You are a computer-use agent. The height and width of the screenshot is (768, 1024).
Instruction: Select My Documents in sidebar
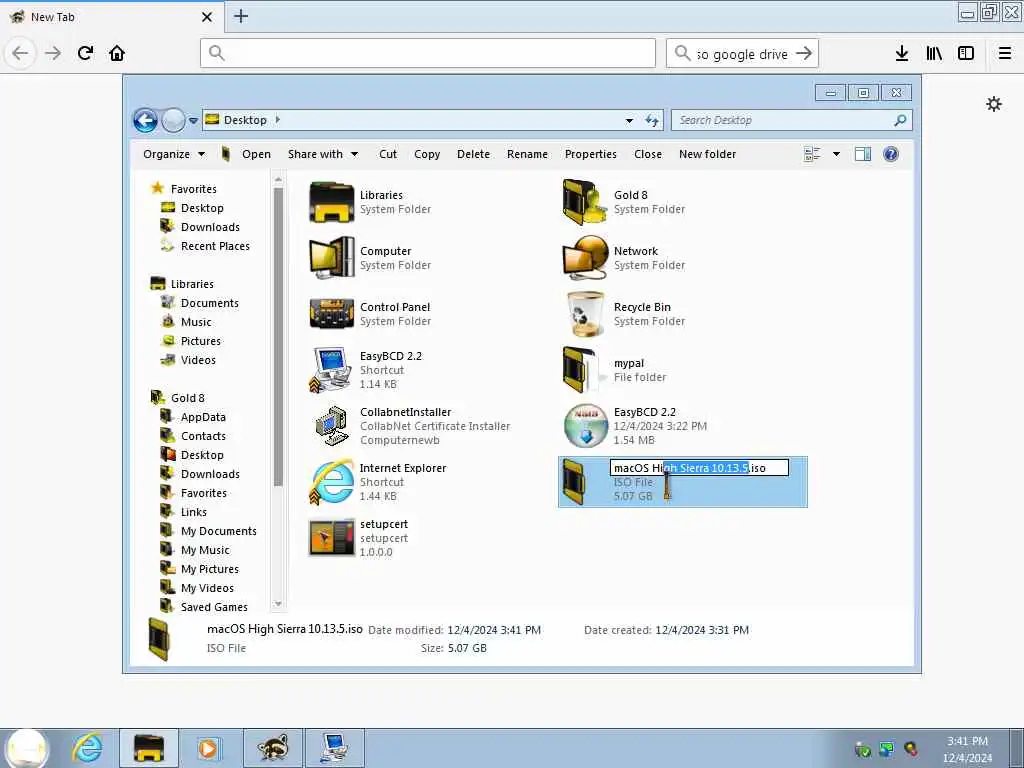point(219,531)
